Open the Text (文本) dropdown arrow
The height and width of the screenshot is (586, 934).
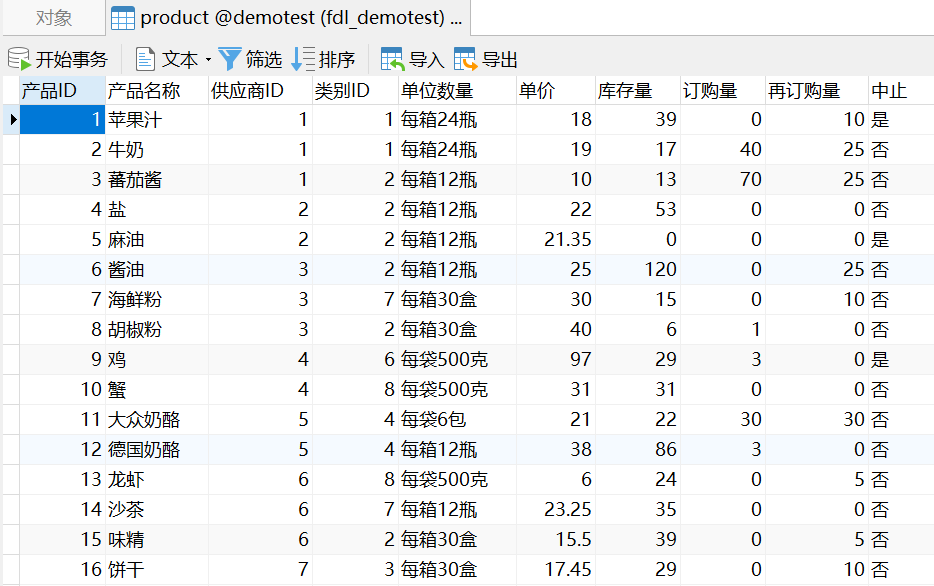coord(208,60)
